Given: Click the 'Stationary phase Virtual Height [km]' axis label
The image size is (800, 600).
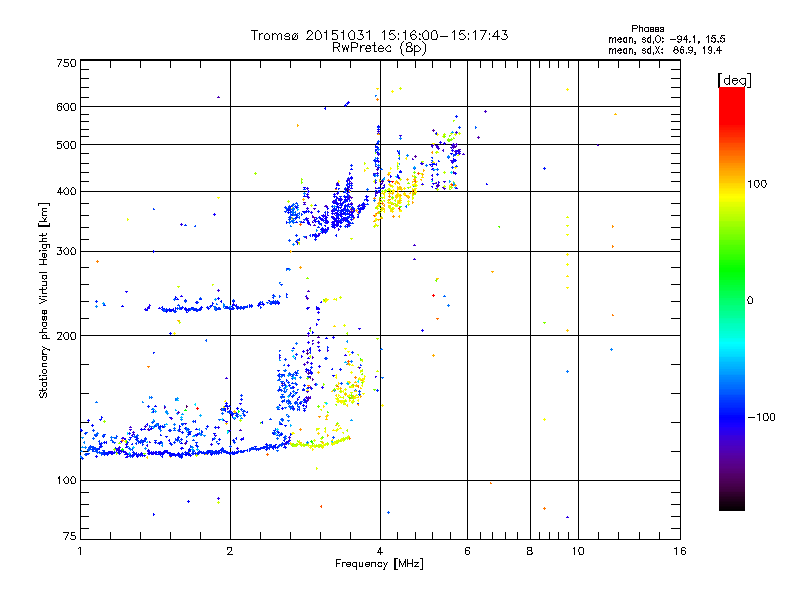Looking at the screenshot, I should coord(44,300).
